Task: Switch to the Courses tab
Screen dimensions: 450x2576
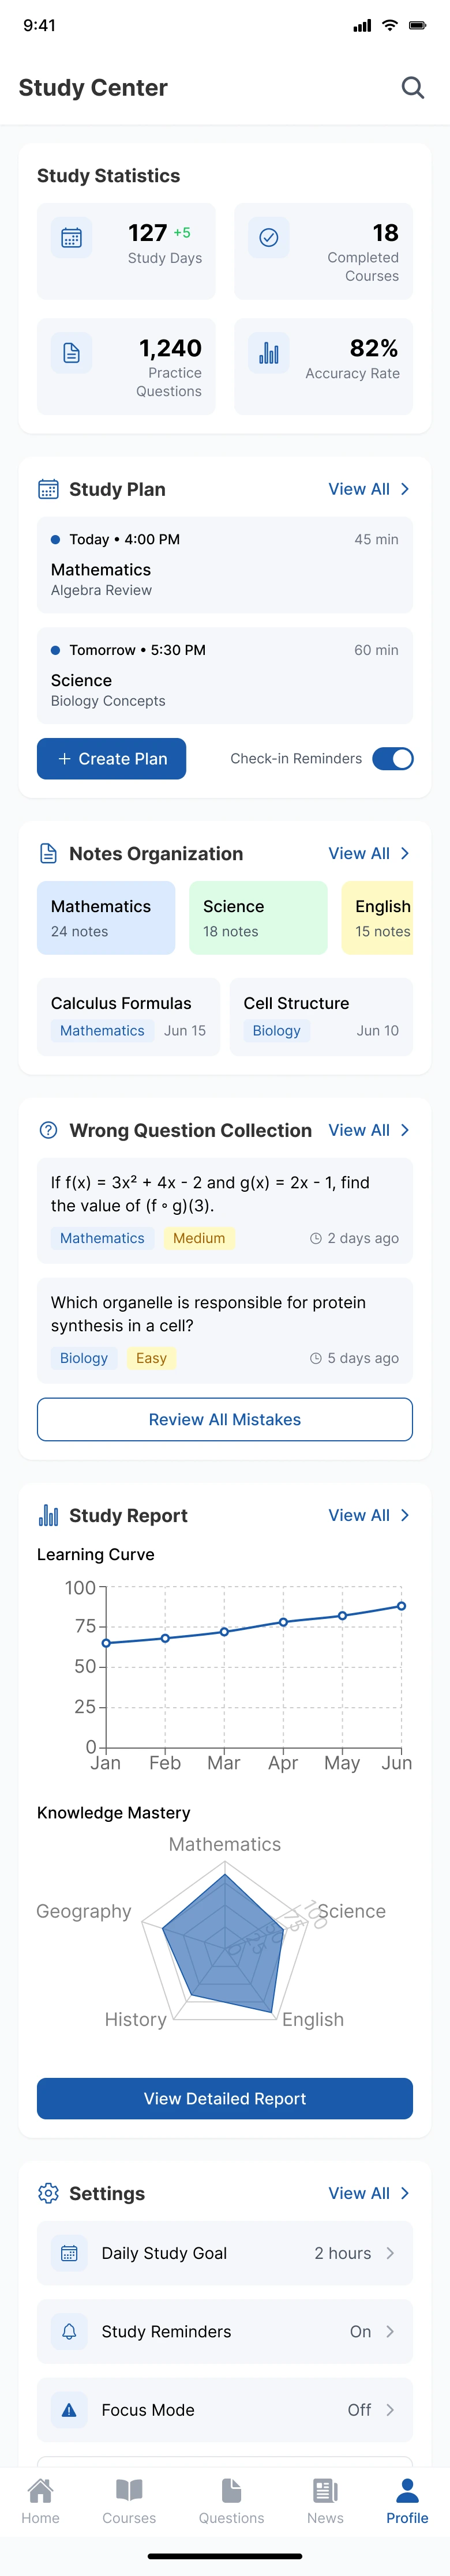Action: point(129,2501)
